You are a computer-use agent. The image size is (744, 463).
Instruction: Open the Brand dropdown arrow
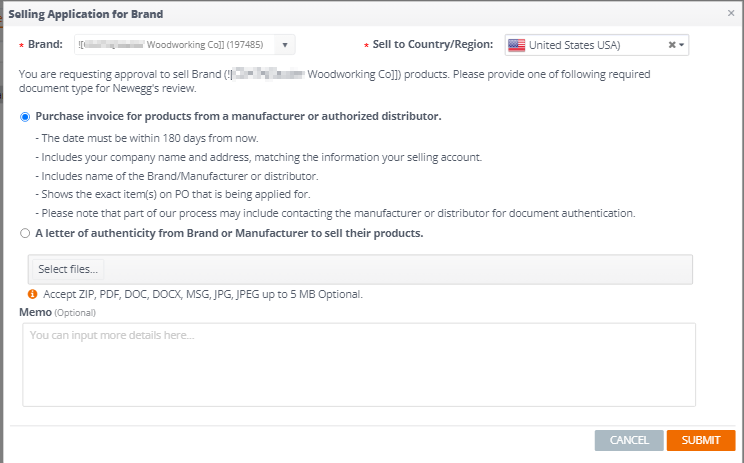pyautogui.click(x=285, y=45)
